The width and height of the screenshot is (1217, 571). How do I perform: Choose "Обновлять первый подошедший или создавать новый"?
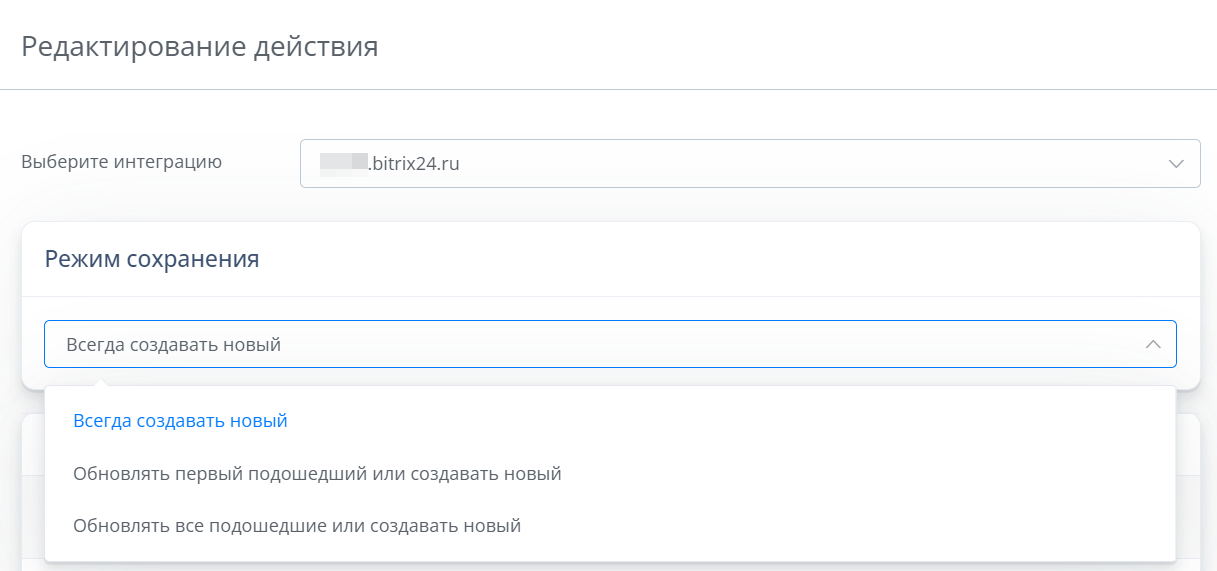click(x=317, y=473)
